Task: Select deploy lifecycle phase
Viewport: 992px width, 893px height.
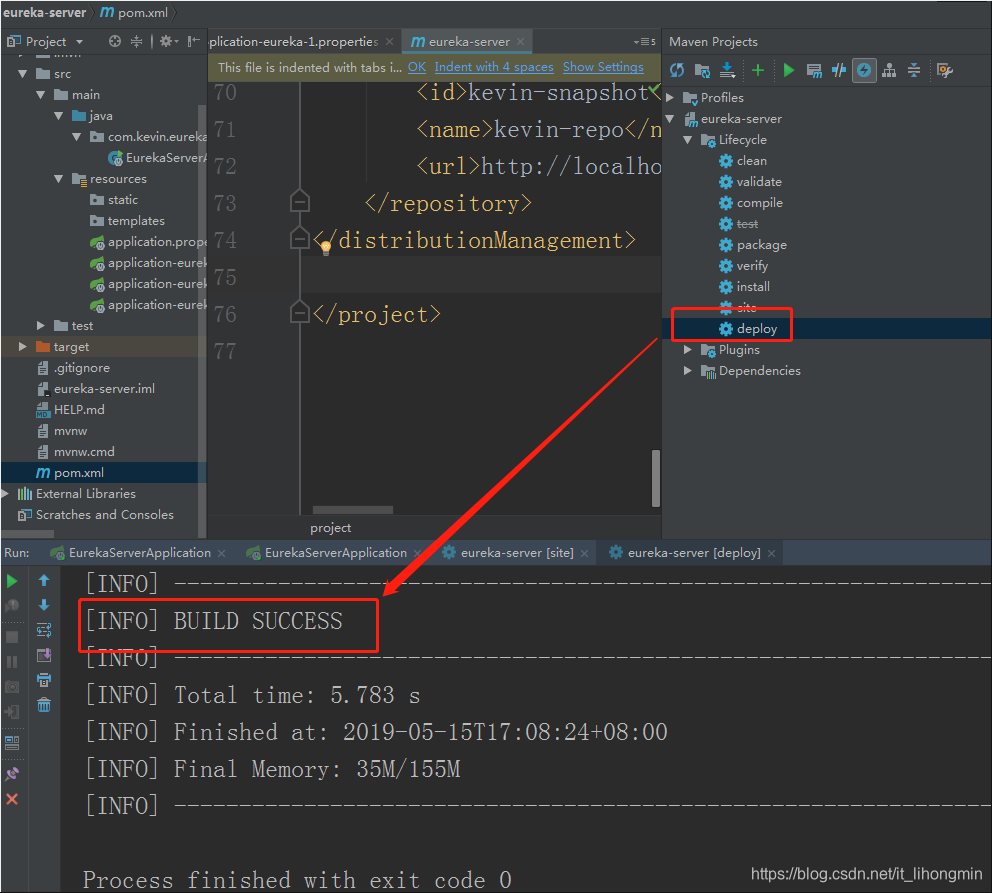Action: 757,329
